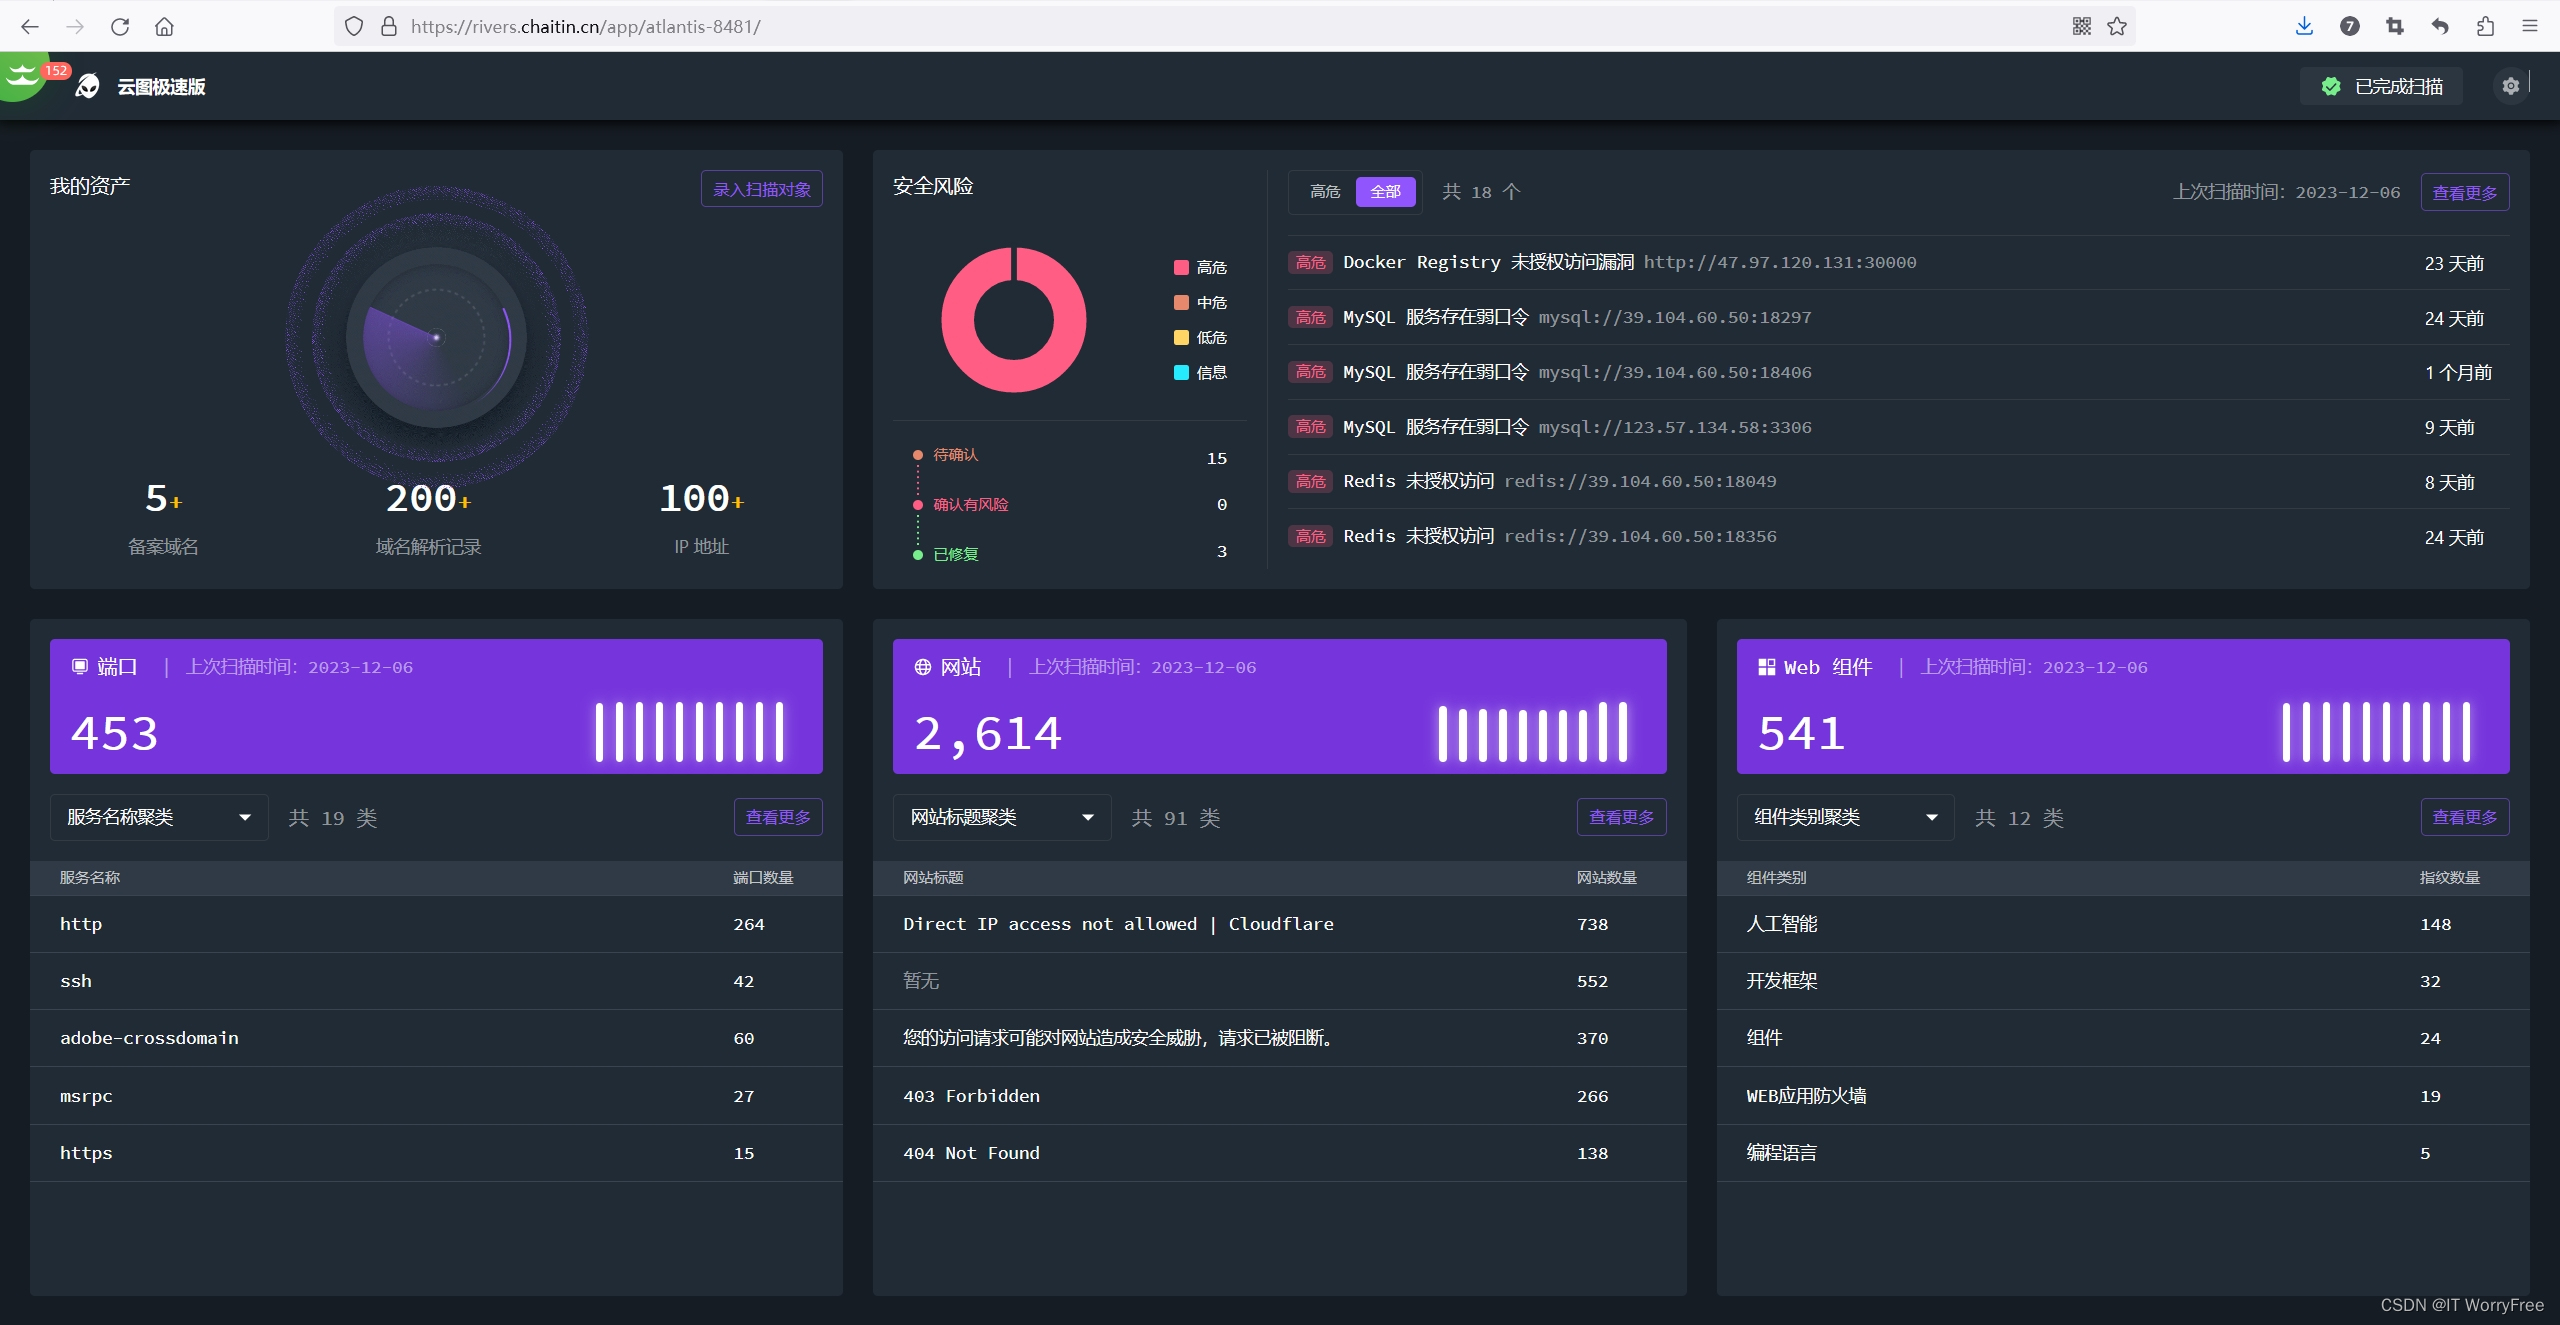Open the Docker Registry 未授权访问漏洞 entry
The image size is (2560, 1325).
pos(1899,263)
